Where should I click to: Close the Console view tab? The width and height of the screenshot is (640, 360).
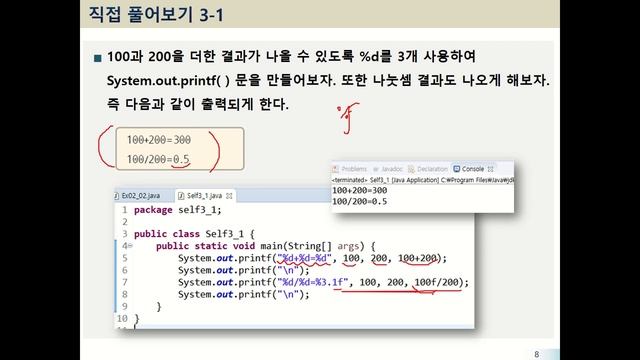tap(490, 169)
